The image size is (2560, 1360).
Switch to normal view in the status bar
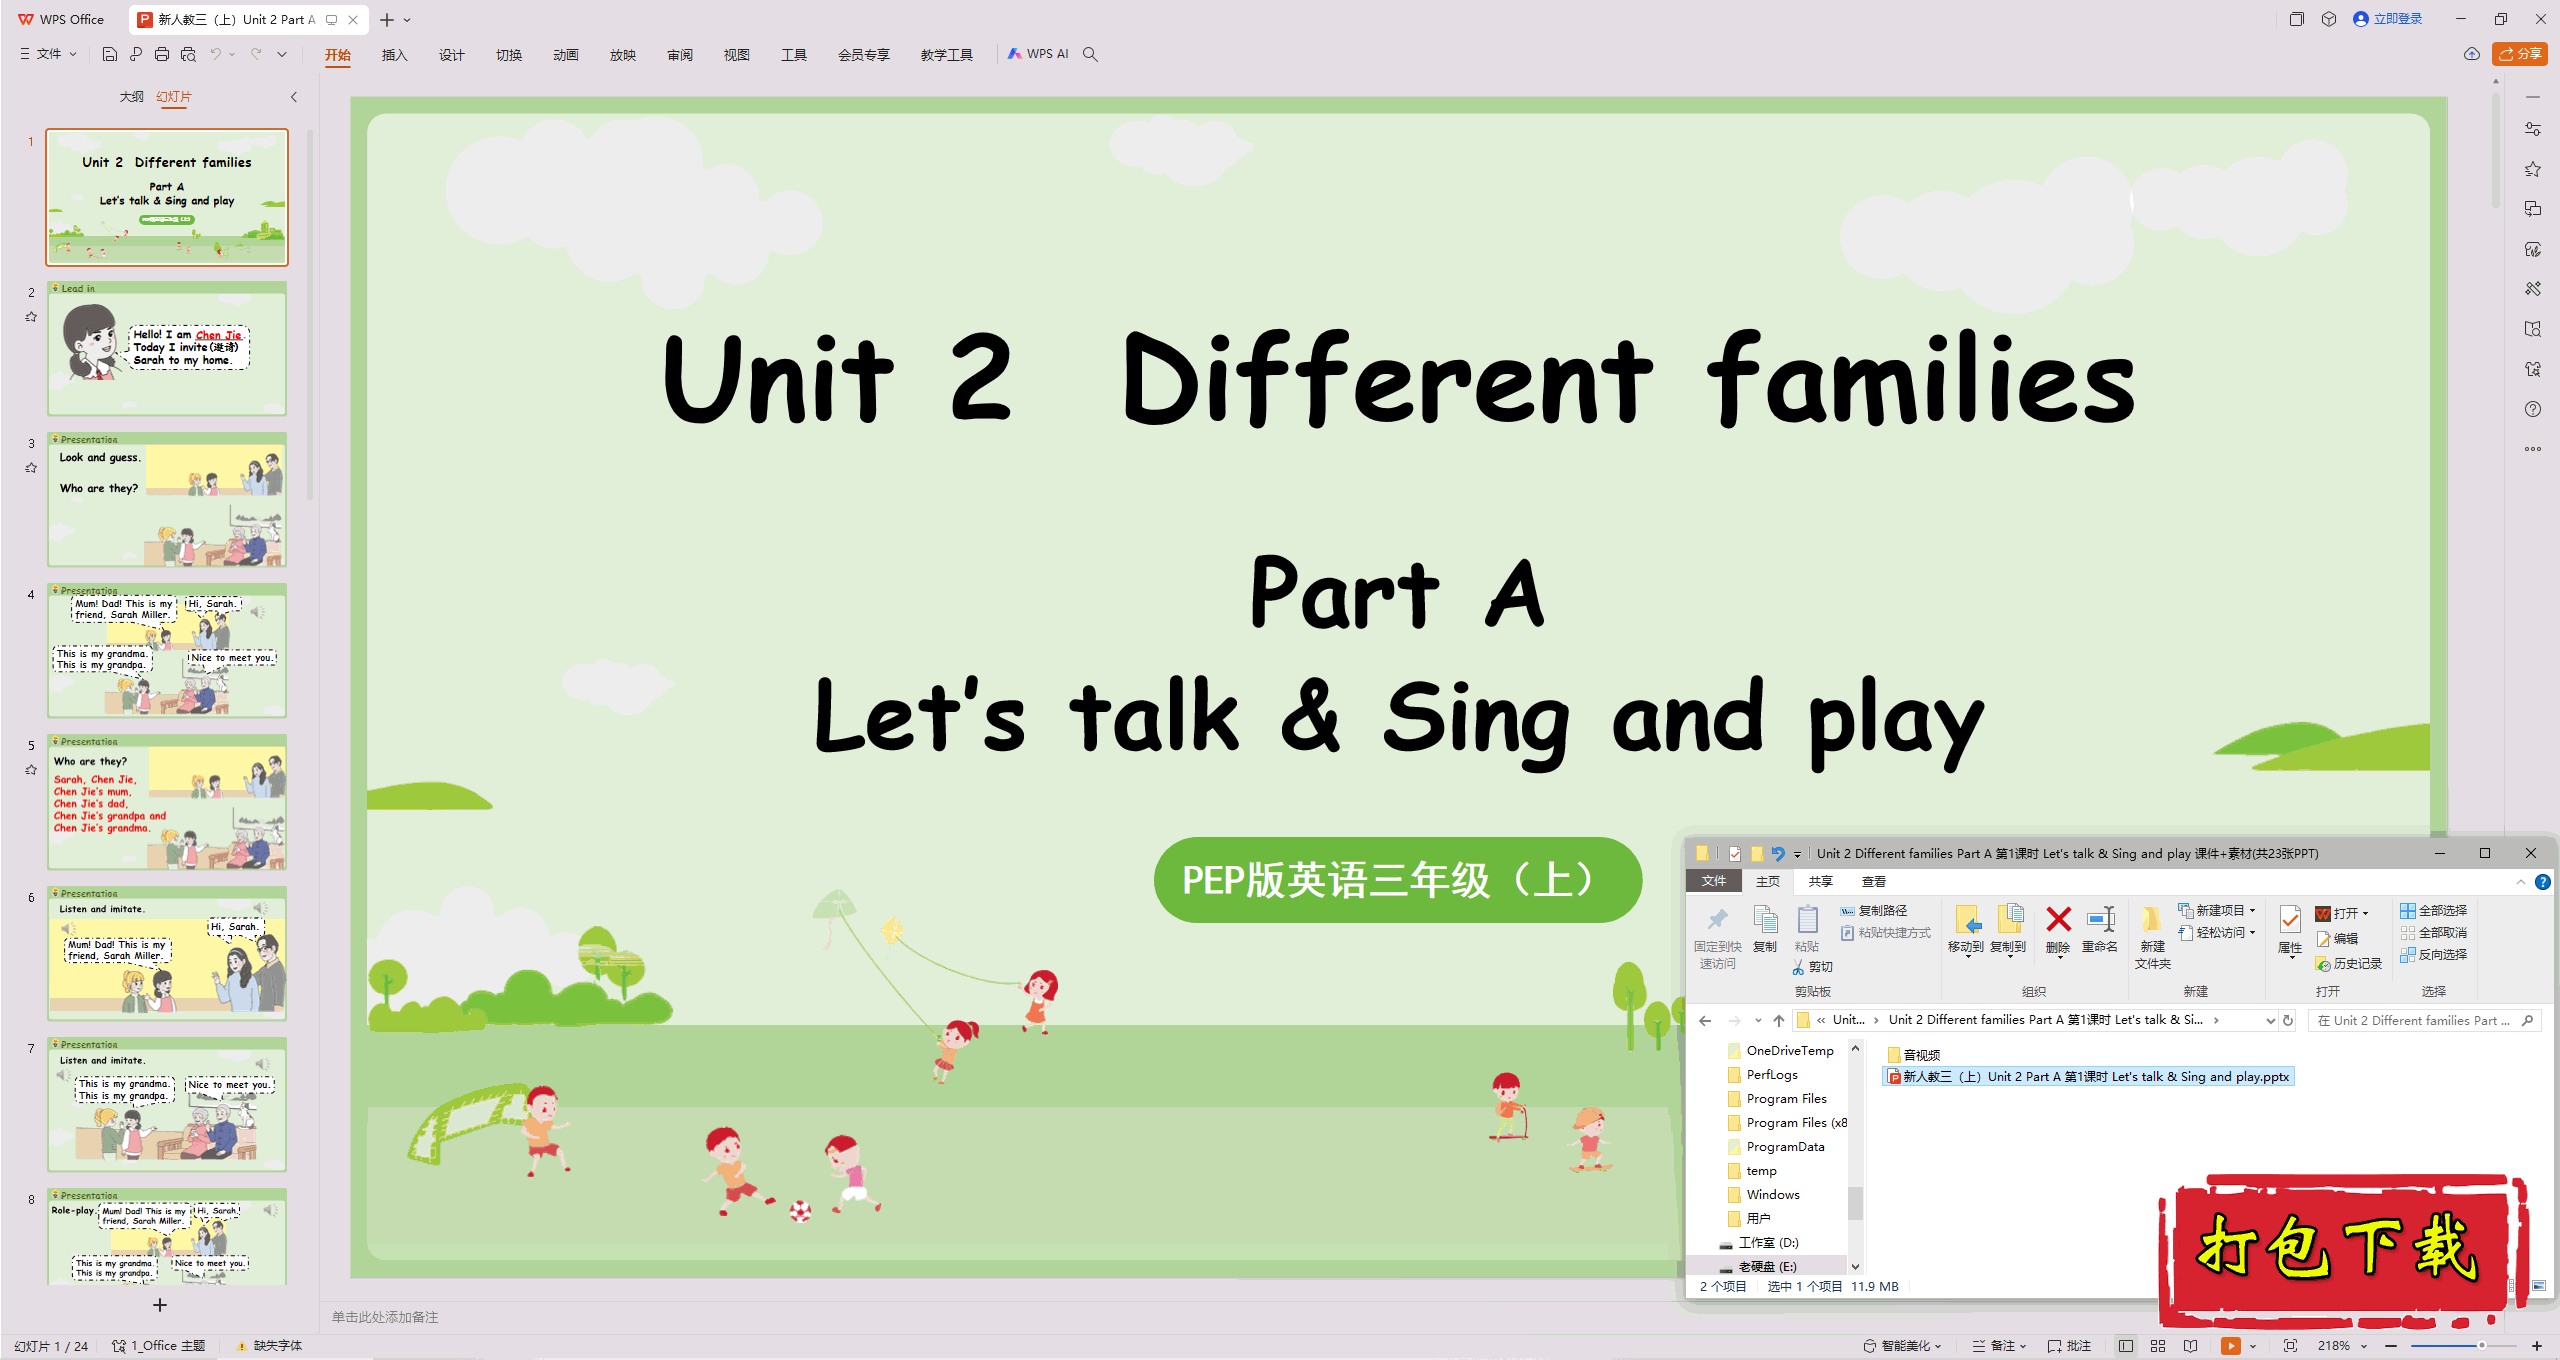point(2126,1346)
